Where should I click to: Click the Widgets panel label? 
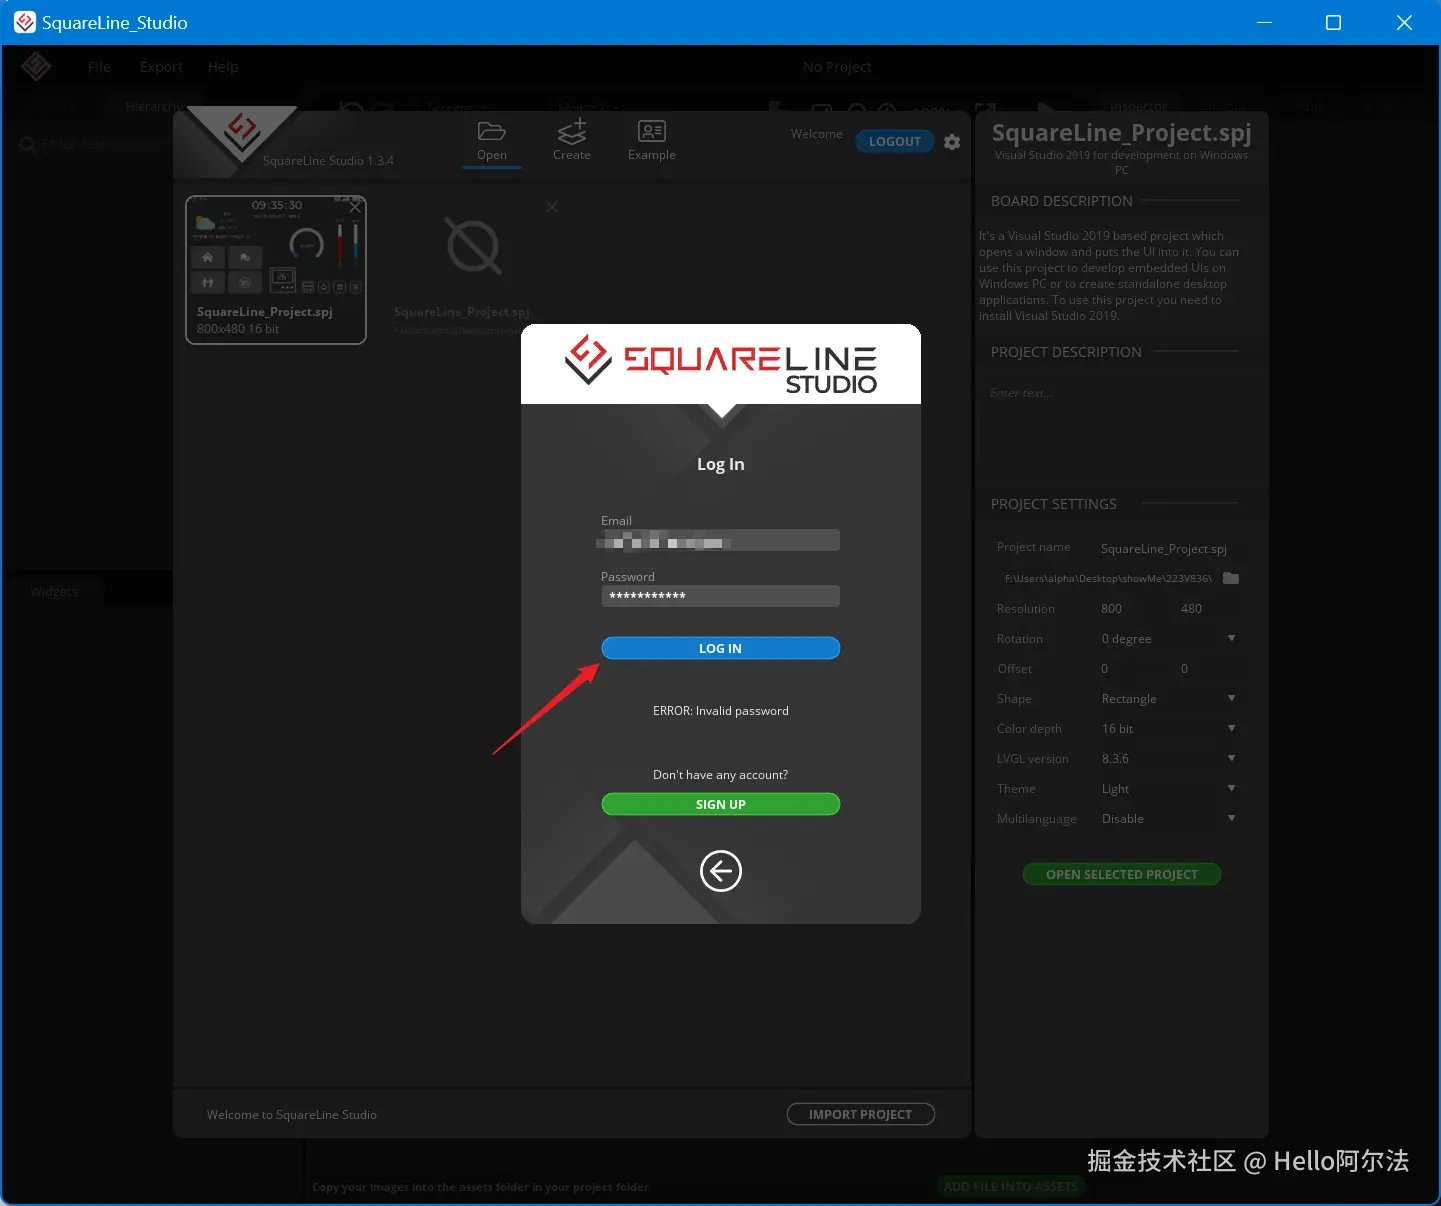tap(54, 591)
